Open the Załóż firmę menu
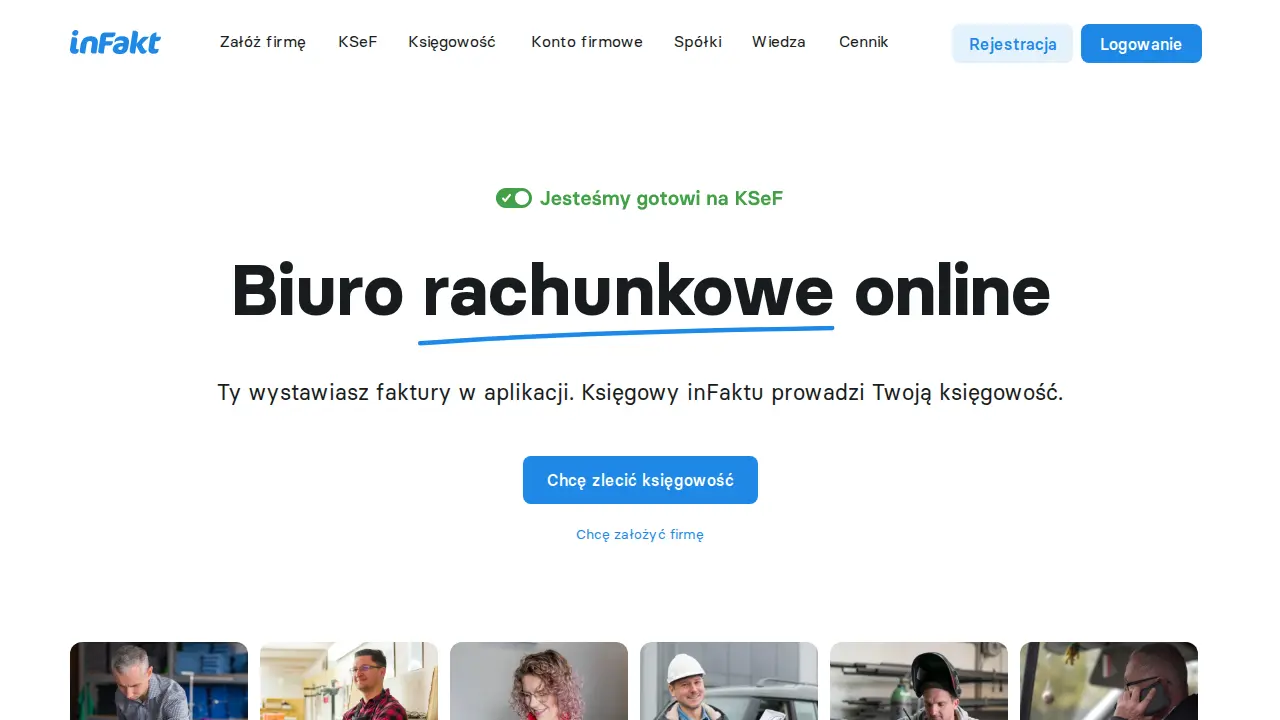This screenshot has height=720, width=1280. coord(263,42)
